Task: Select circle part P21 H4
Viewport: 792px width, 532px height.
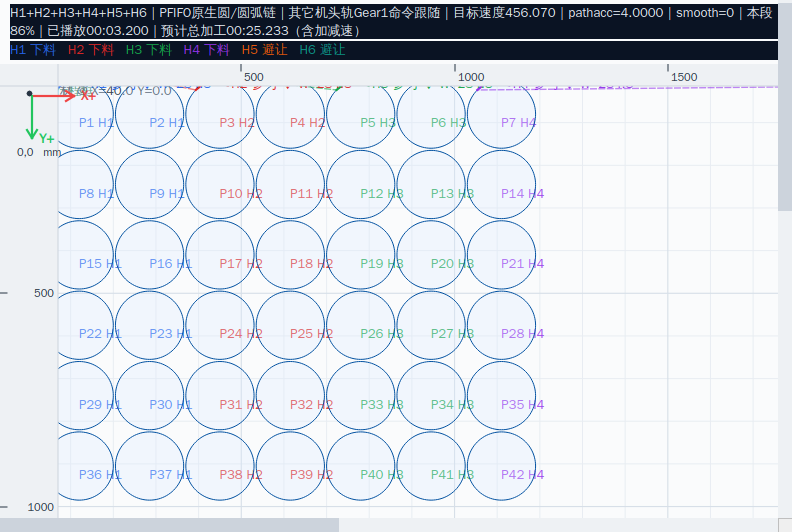Action: [x=502, y=255]
